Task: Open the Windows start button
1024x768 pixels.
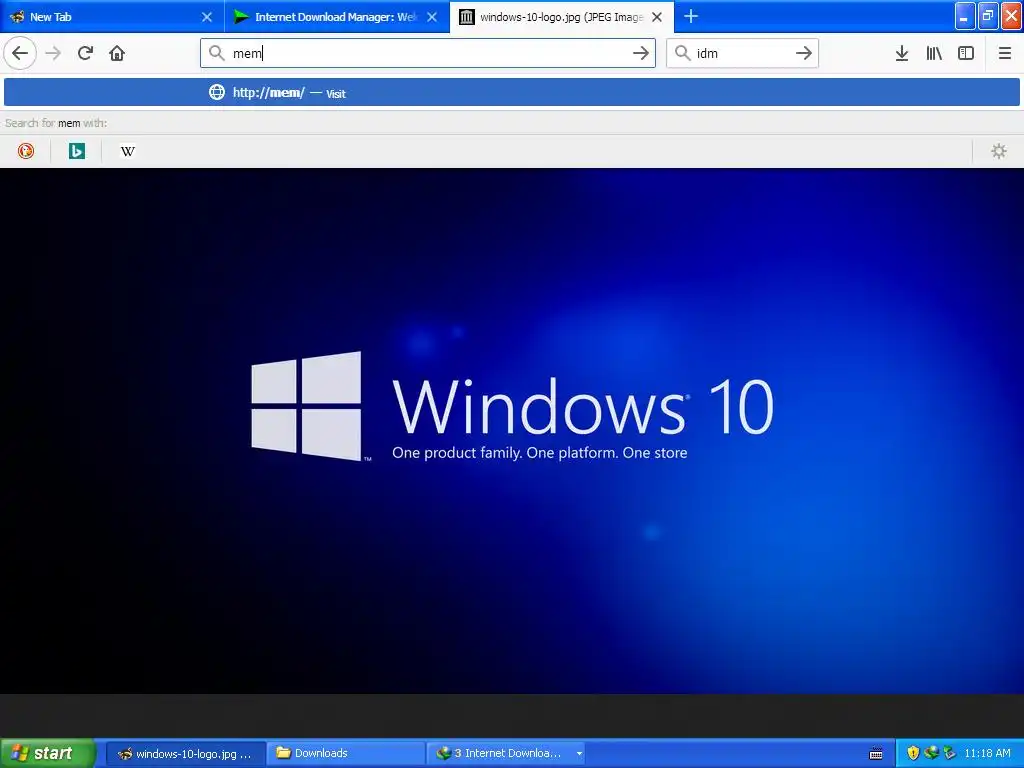Action: coord(48,753)
